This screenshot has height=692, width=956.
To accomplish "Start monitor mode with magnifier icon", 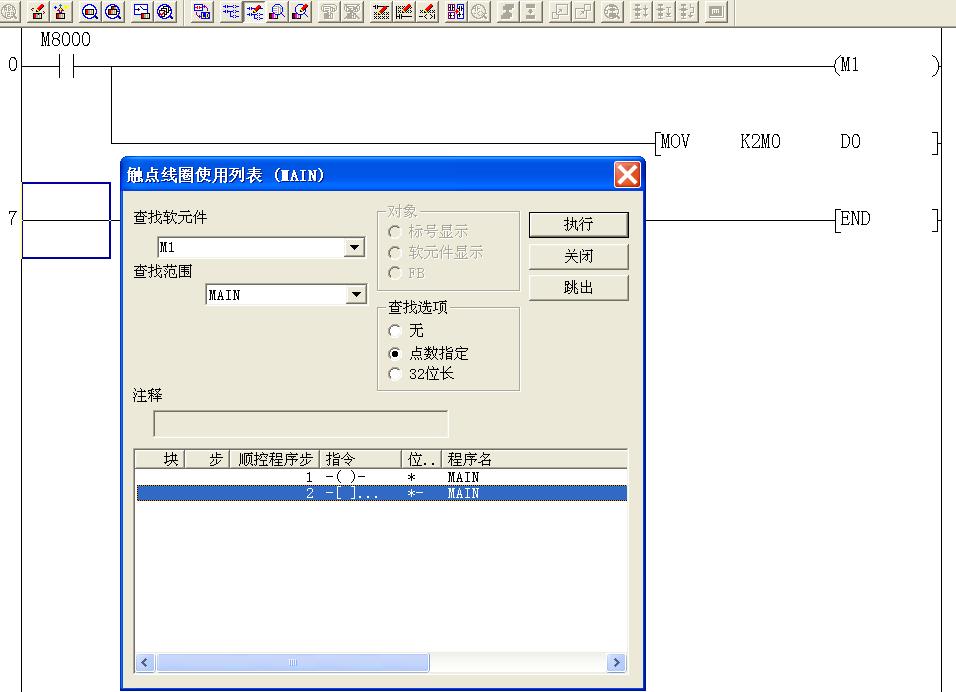I will click(x=277, y=12).
